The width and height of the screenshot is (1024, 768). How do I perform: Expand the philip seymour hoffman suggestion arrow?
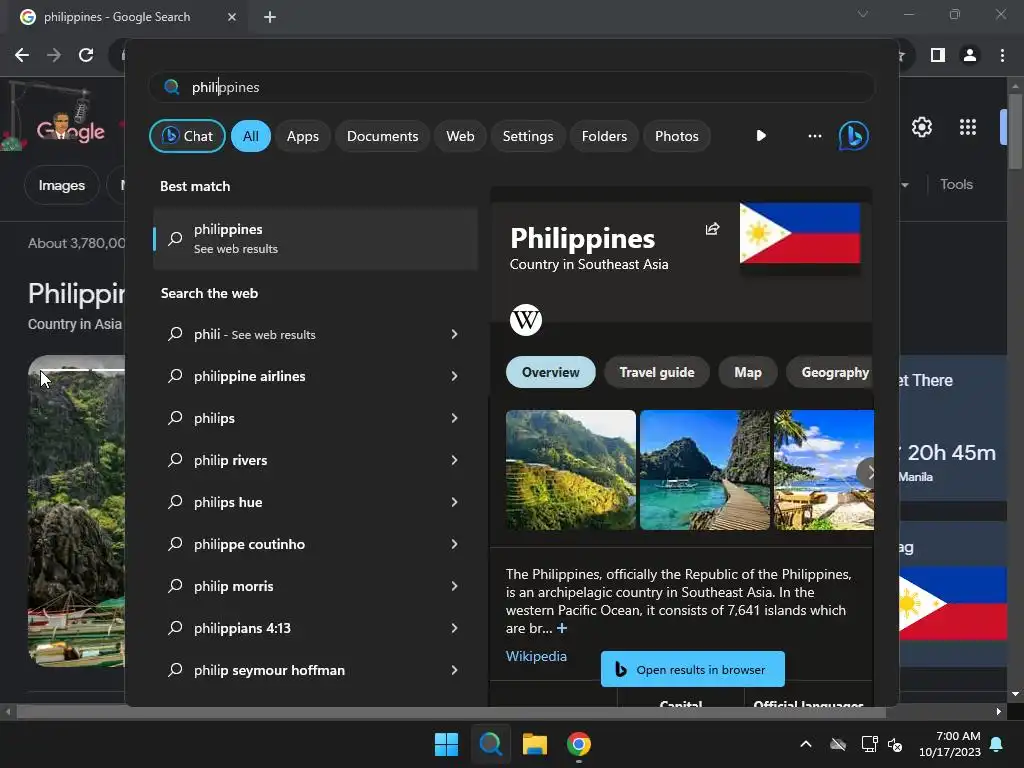pyautogui.click(x=455, y=670)
